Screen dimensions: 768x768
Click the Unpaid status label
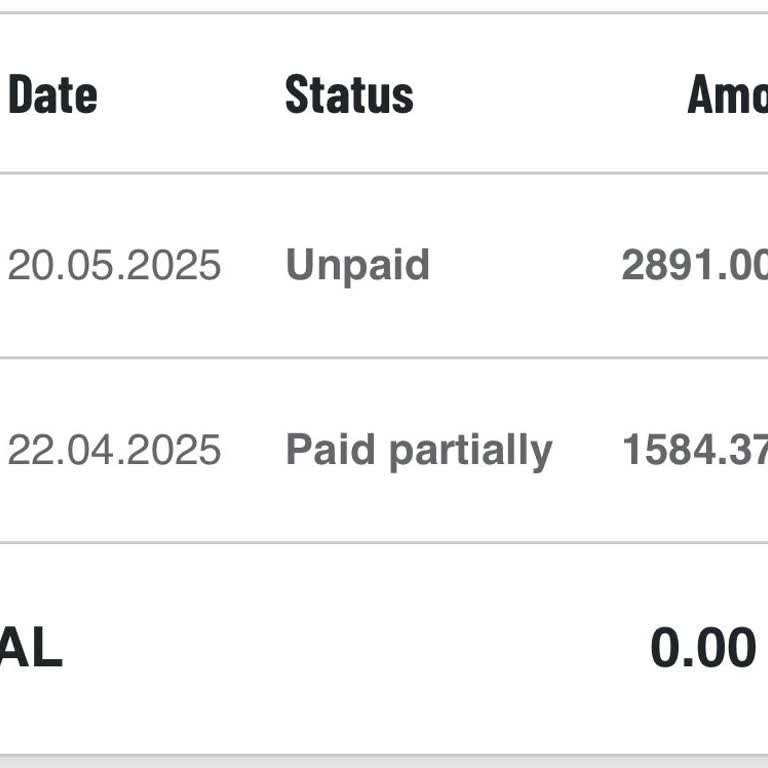click(357, 266)
